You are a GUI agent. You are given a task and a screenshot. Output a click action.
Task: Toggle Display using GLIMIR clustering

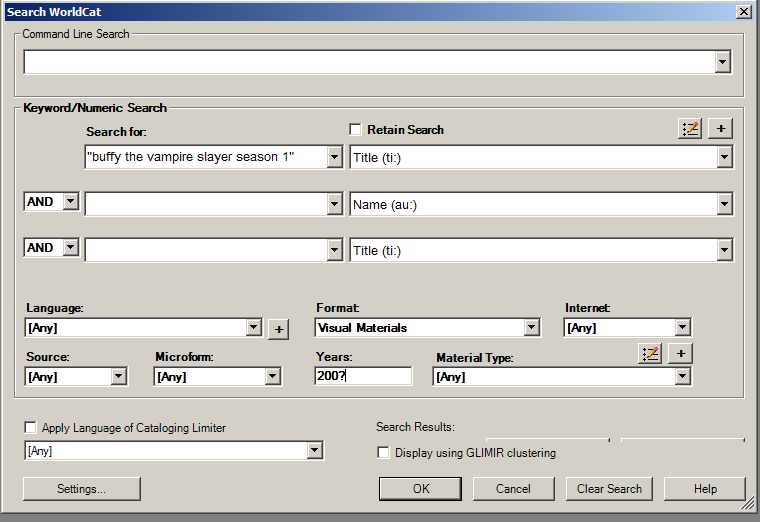[x=383, y=453]
